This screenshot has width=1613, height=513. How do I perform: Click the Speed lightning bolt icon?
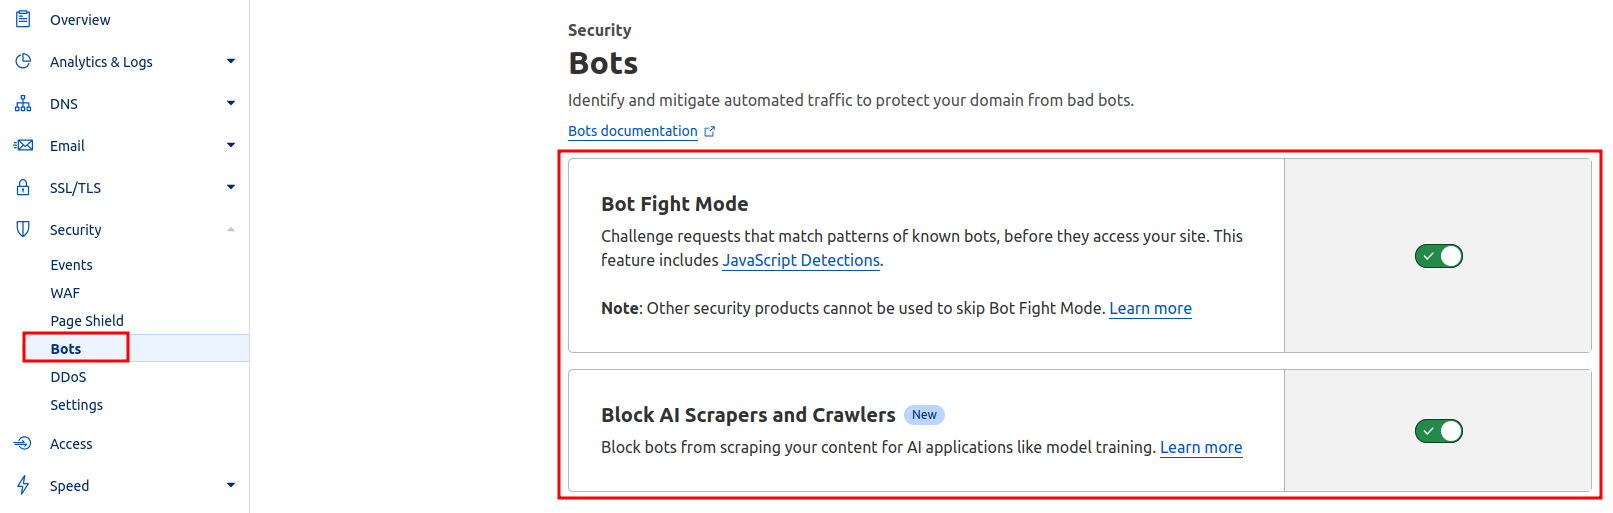click(x=23, y=485)
